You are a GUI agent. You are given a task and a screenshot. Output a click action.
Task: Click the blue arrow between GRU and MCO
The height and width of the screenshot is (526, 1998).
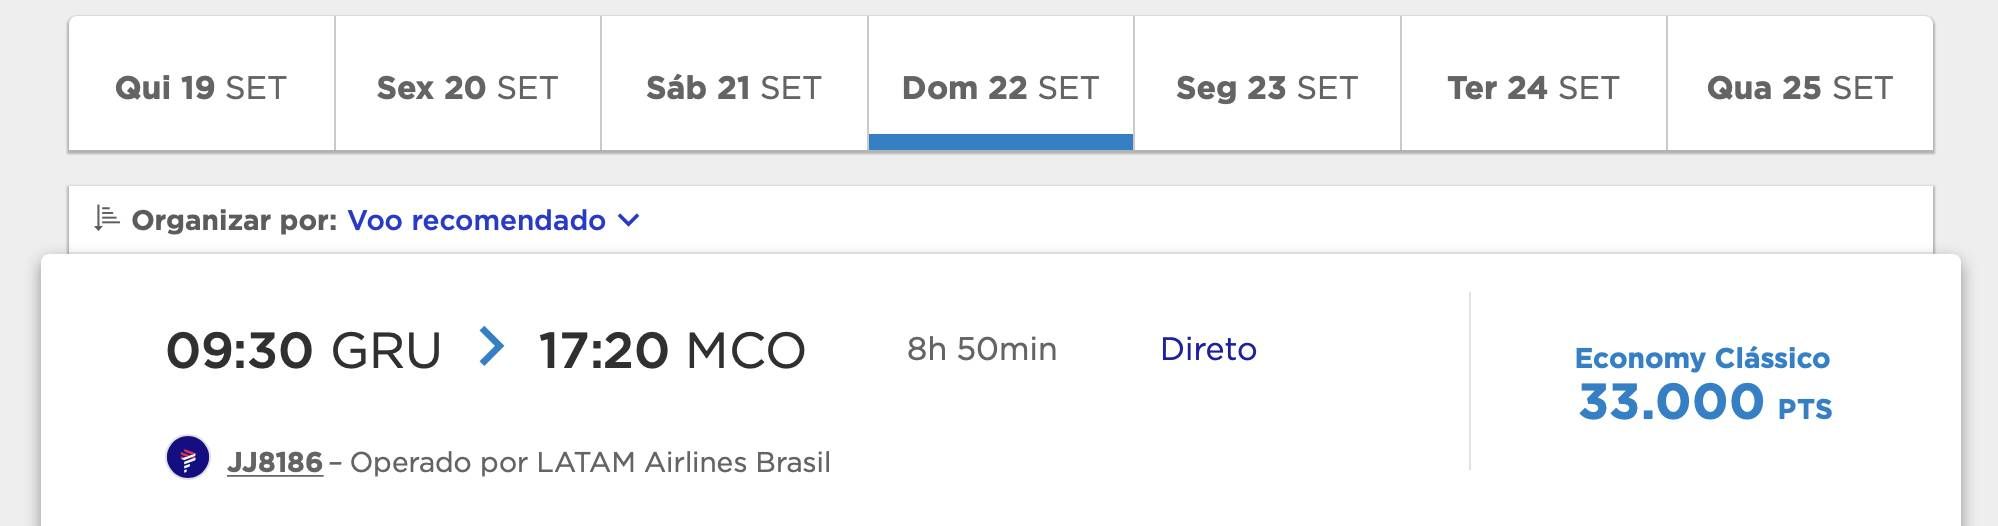point(491,347)
